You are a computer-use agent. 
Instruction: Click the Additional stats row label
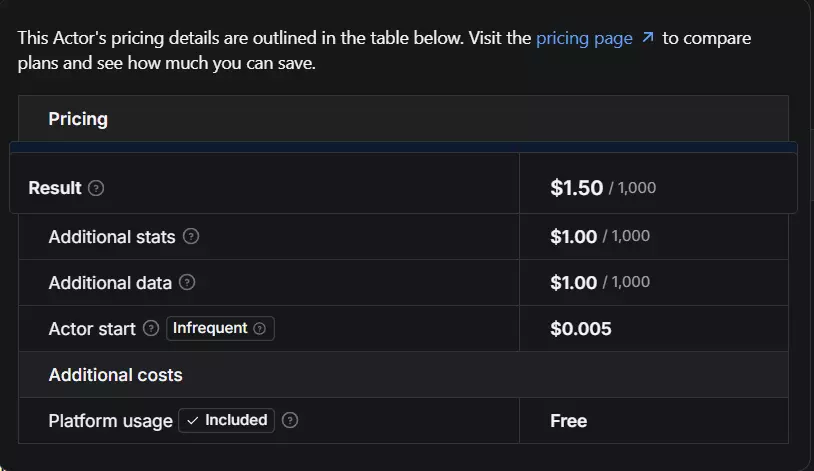pyautogui.click(x=112, y=237)
